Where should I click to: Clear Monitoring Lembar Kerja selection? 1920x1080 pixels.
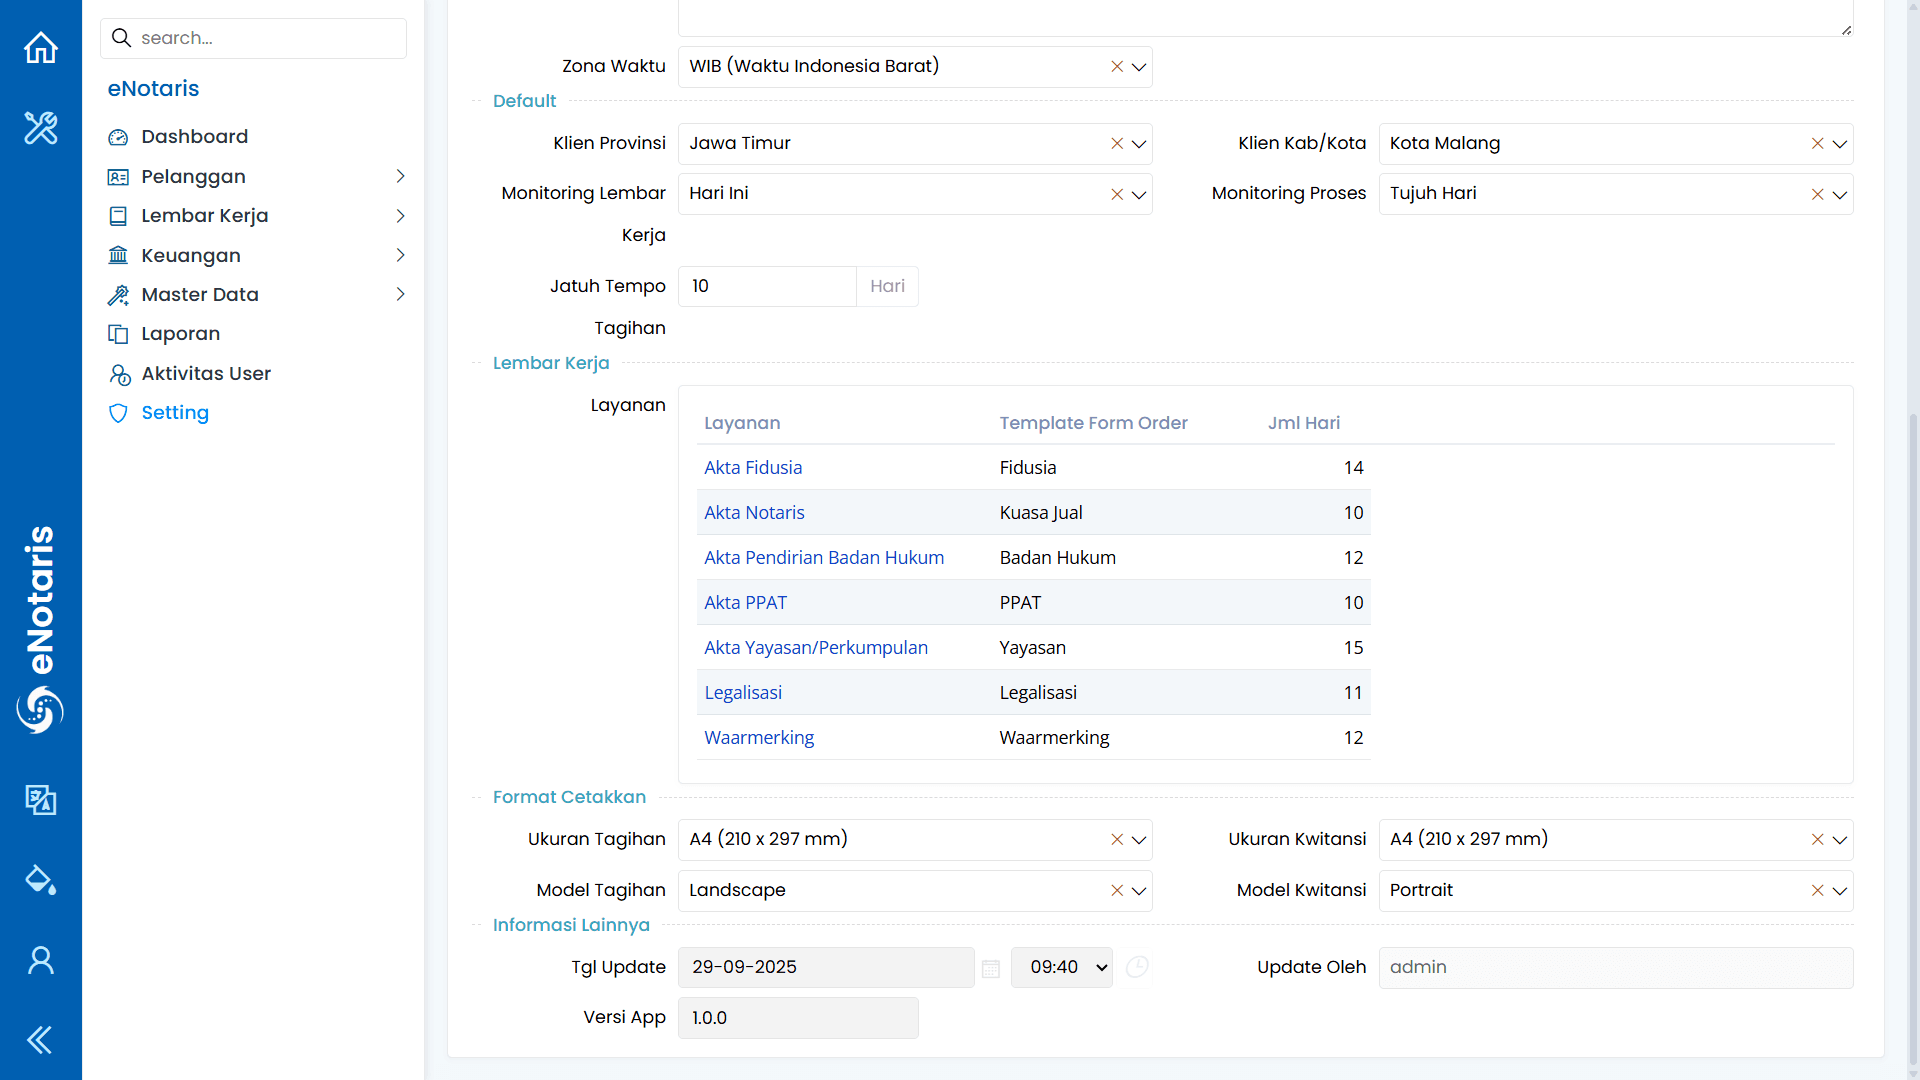(1117, 194)
